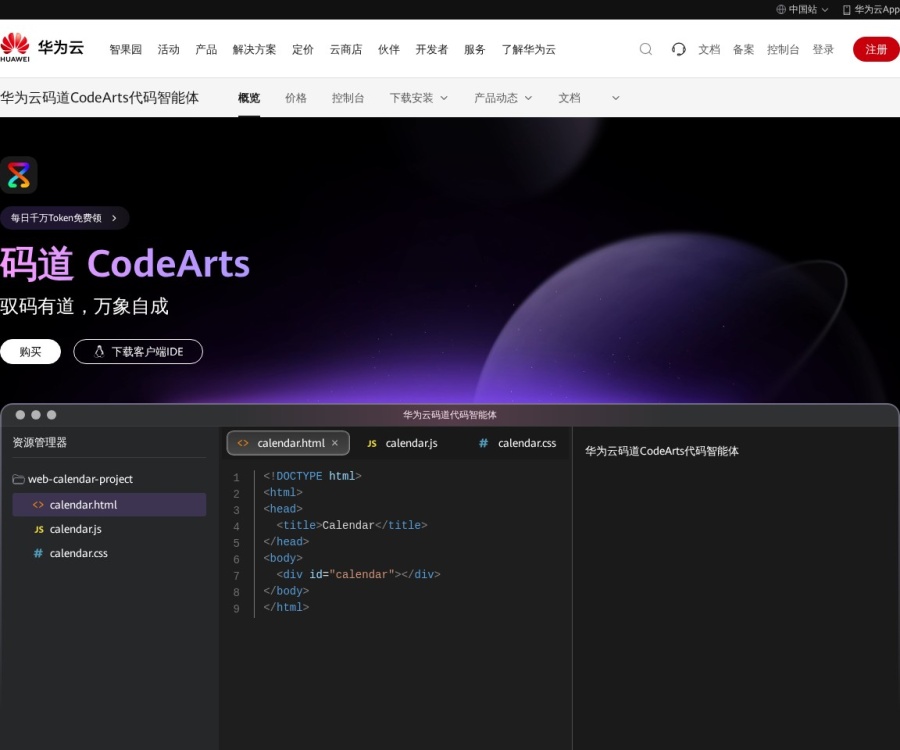Click folder icon of web-calendar-project

click(18, 479)
